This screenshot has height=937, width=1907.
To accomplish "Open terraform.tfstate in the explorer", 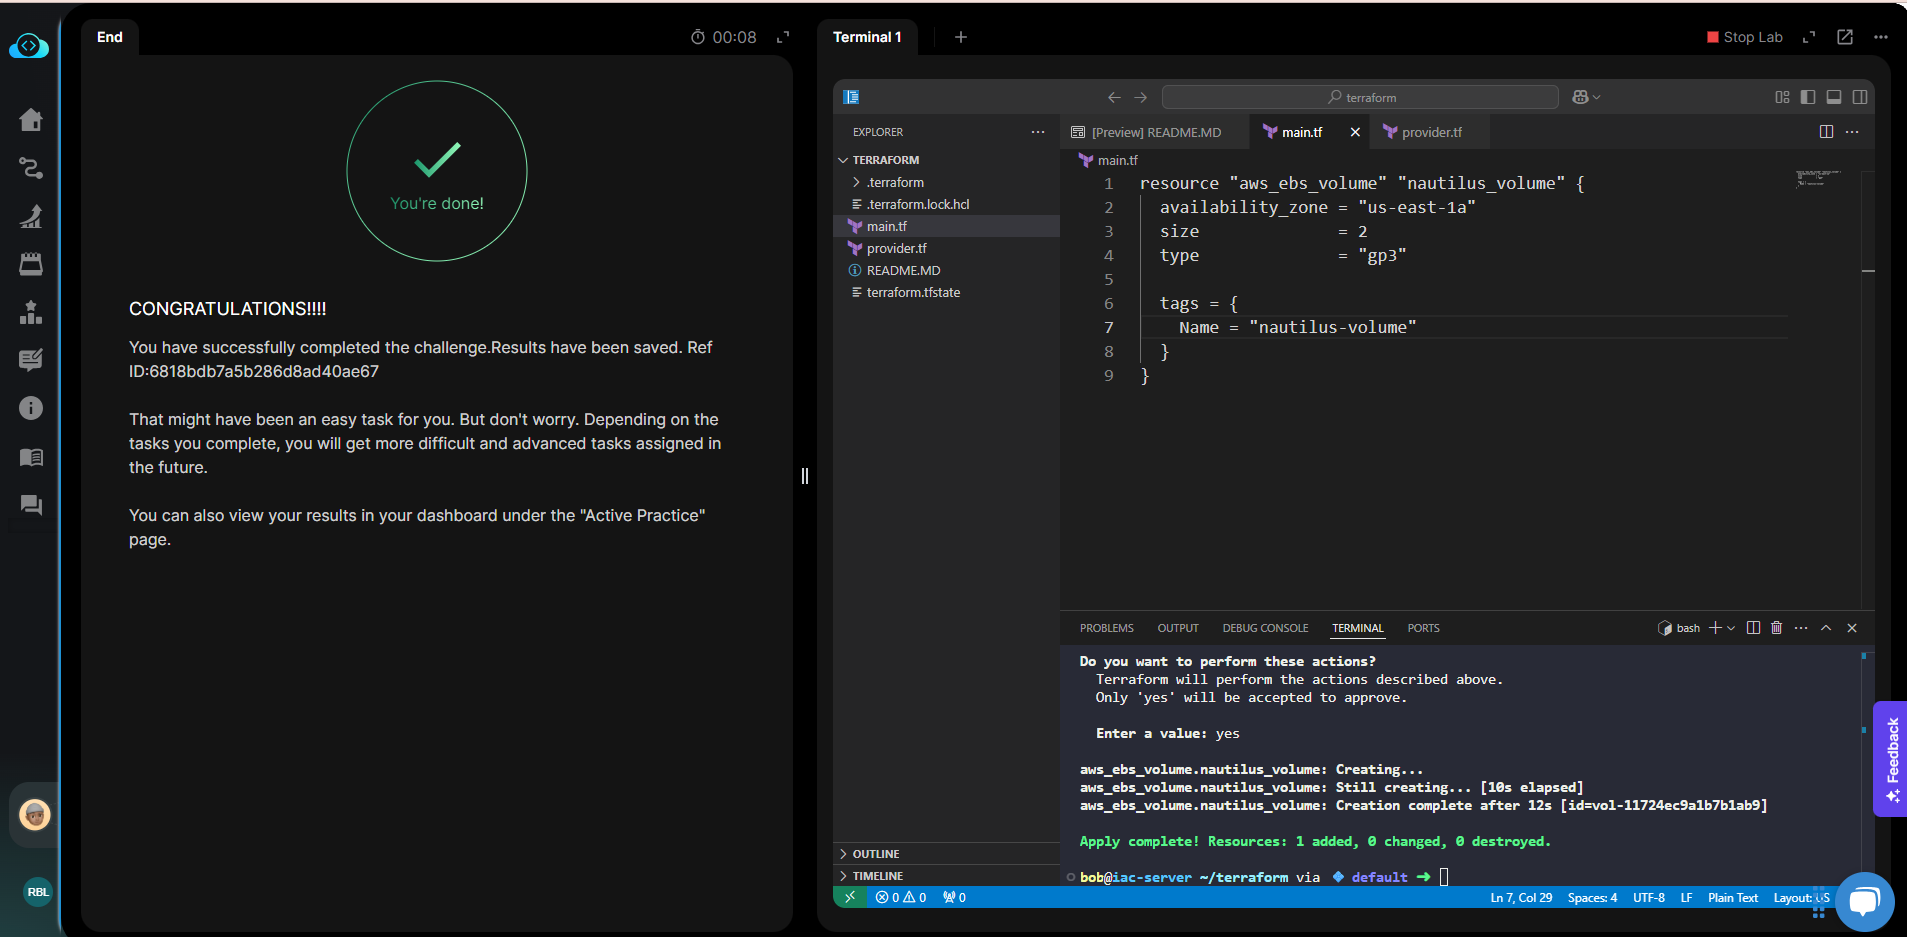I will (x=913, y=292).
